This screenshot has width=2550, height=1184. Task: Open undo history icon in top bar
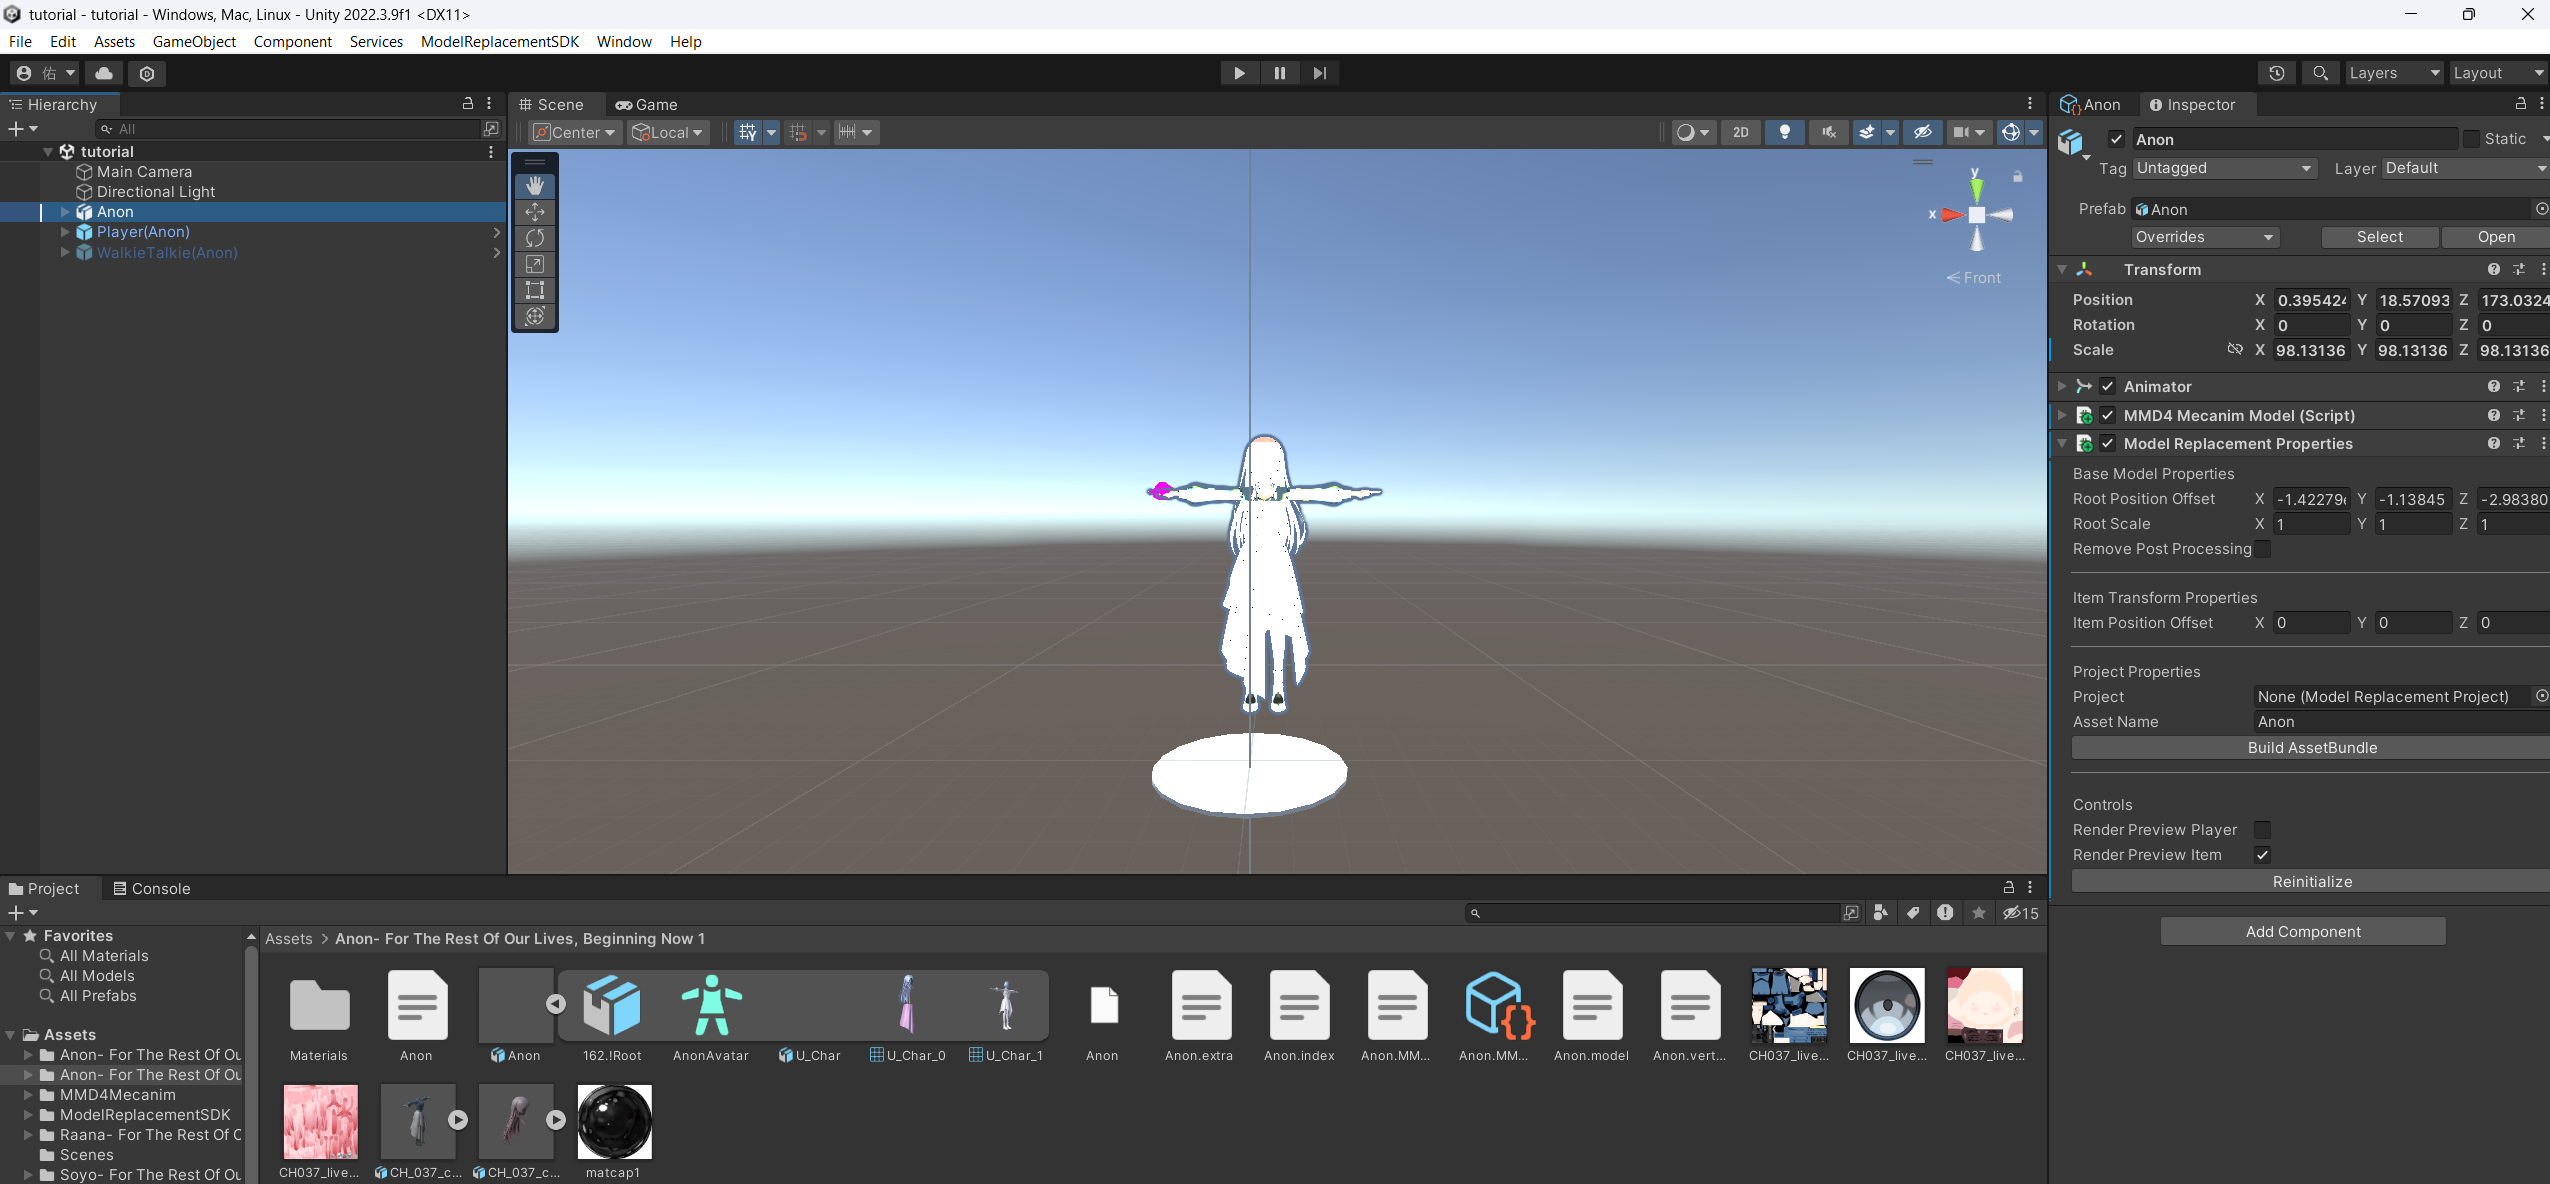tap(2277, 73)
